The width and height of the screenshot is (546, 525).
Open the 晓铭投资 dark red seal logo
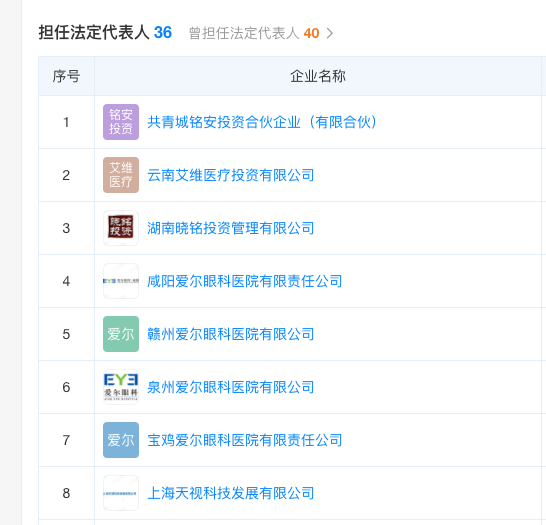pyautogui.click(x=121, y=228)
